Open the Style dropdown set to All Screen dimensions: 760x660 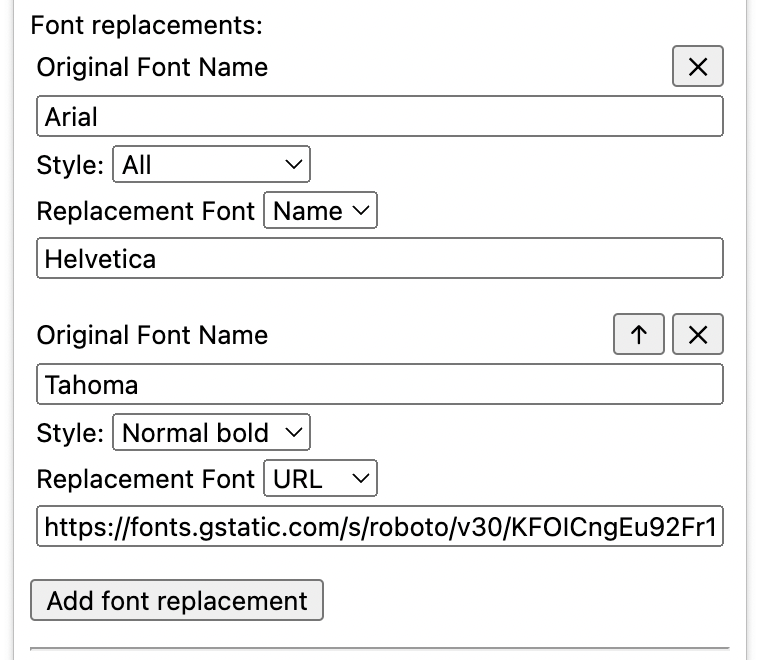212,165
